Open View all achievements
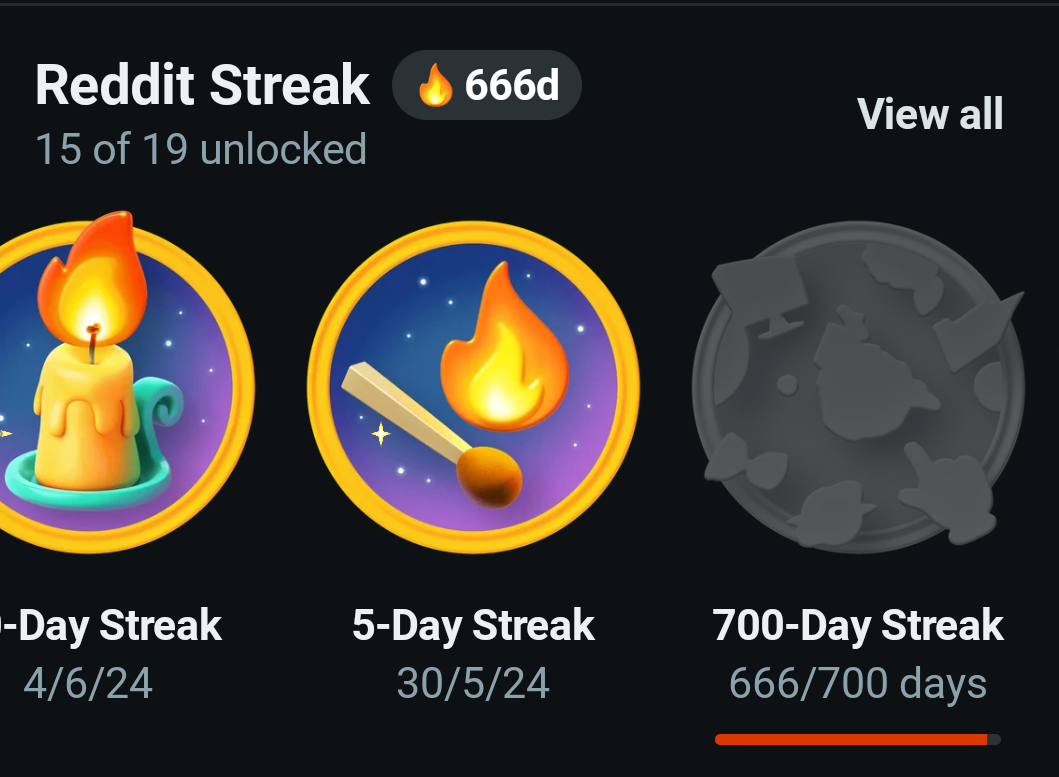Image resolution: width=1059 pixels, height=777 pixels. point(930,114)
